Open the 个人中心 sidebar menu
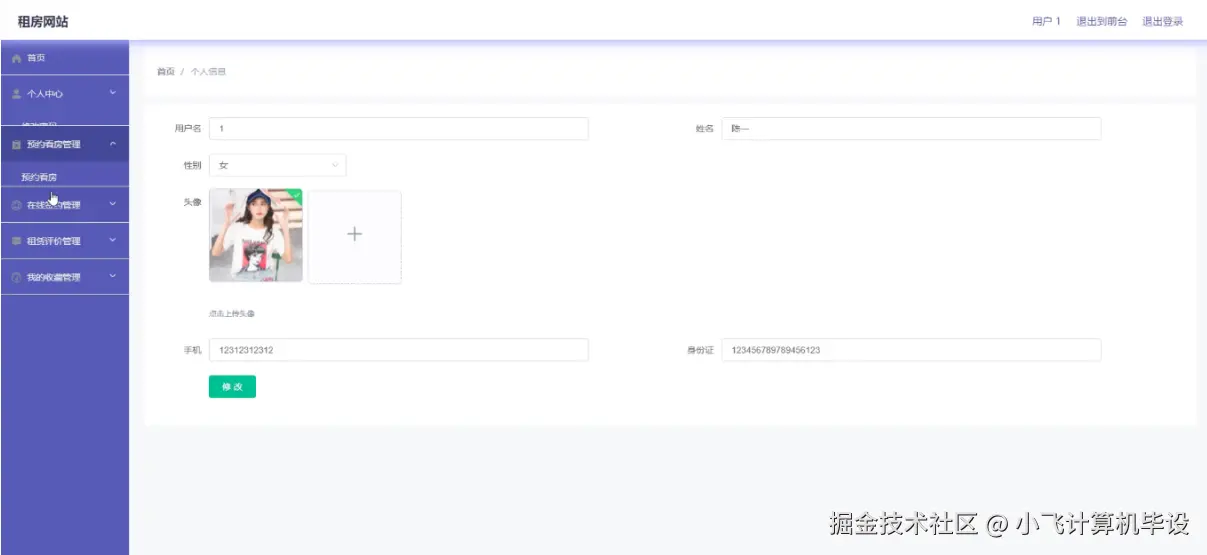The height and width of the screenshot is (555, 1207). (x=64, y=94)
